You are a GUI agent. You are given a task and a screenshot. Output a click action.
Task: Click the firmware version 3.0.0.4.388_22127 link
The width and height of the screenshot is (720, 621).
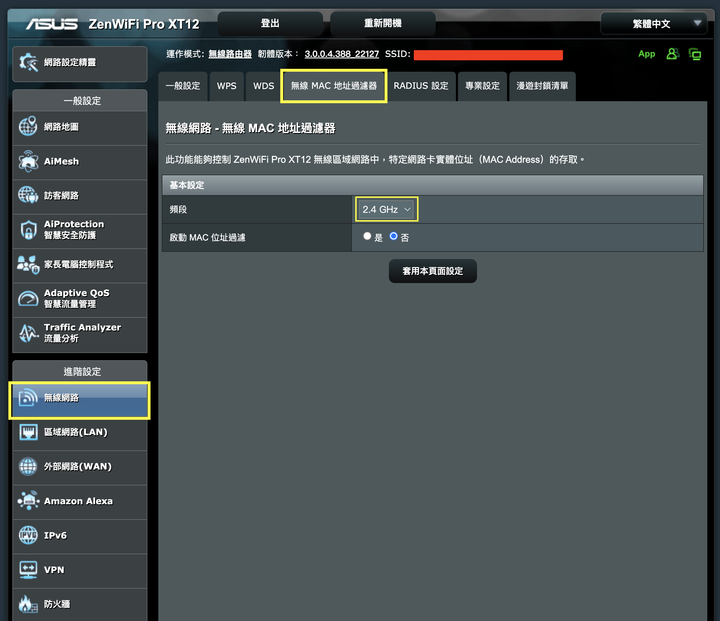pyautogui.click(x=342, y=54)
